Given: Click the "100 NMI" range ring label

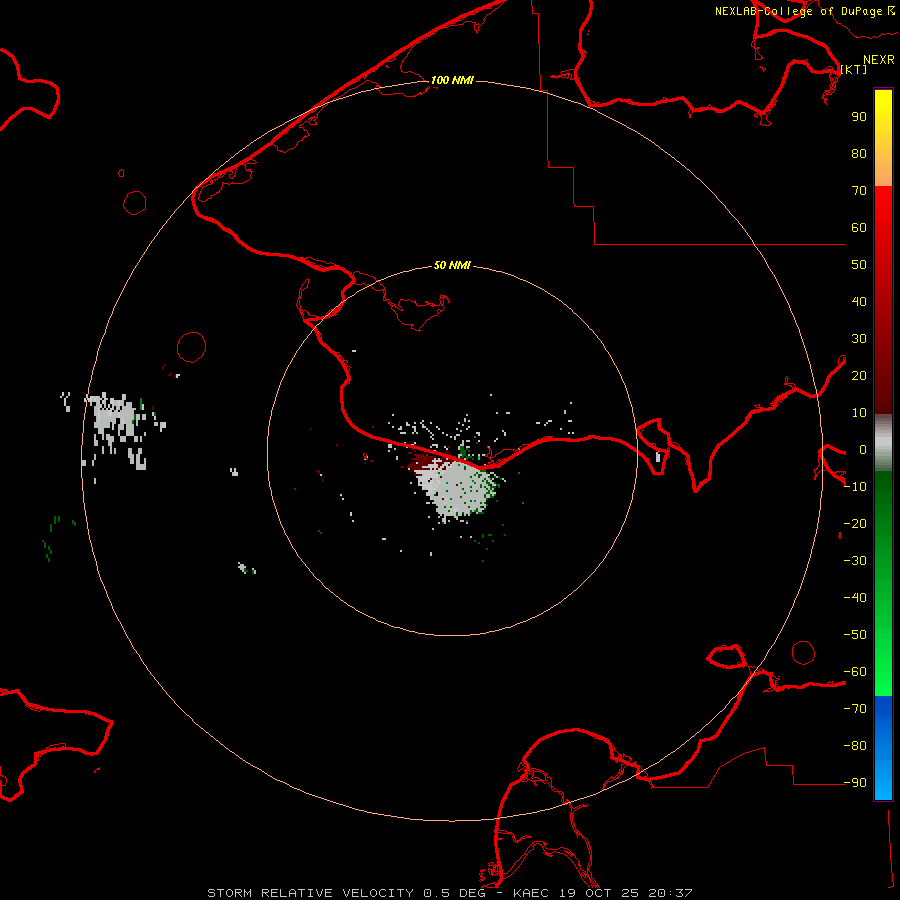Looking at the screenshot, I should point(452,80).
